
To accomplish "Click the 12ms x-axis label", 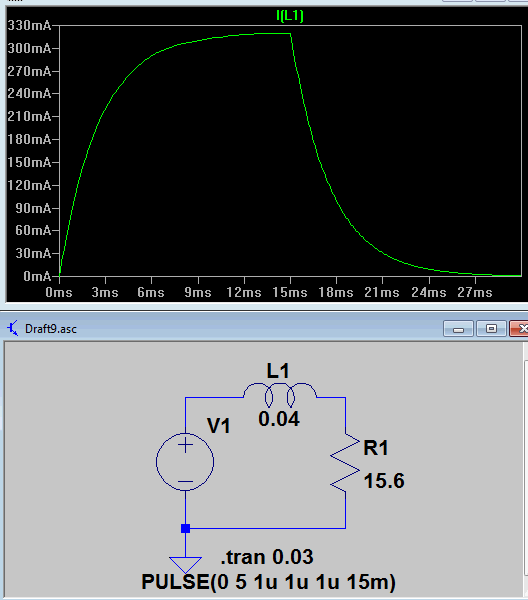I will (x=244, y=293).
